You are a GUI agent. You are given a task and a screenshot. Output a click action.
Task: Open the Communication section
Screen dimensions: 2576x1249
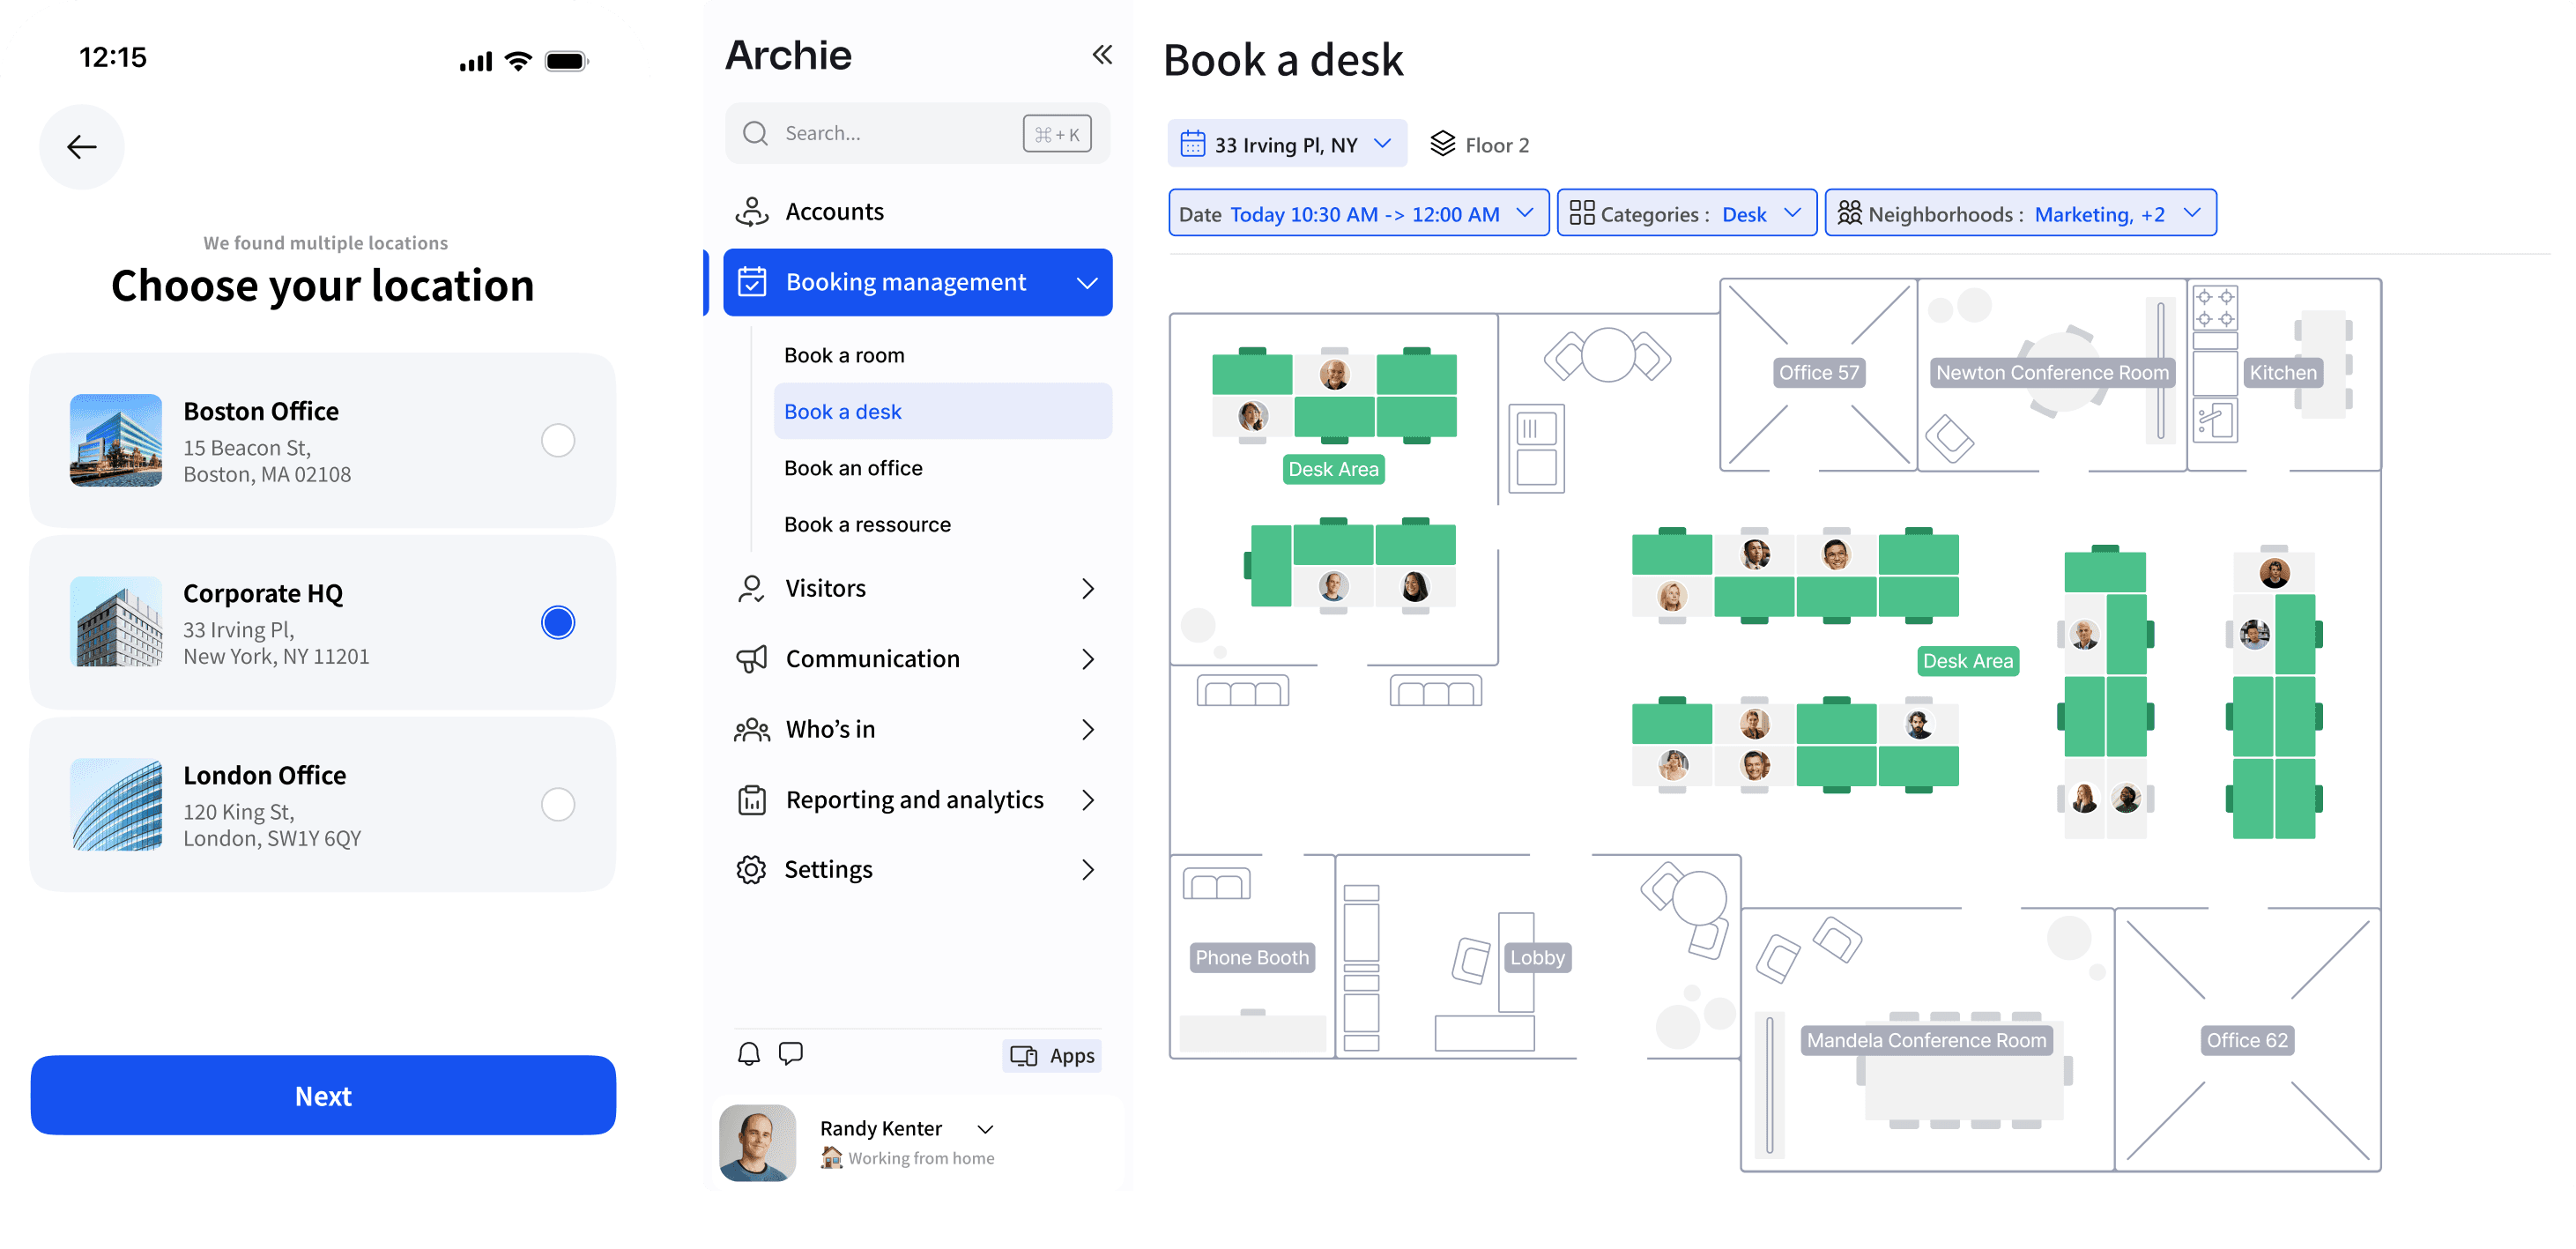pyautogui.click(x=872, y=658)
